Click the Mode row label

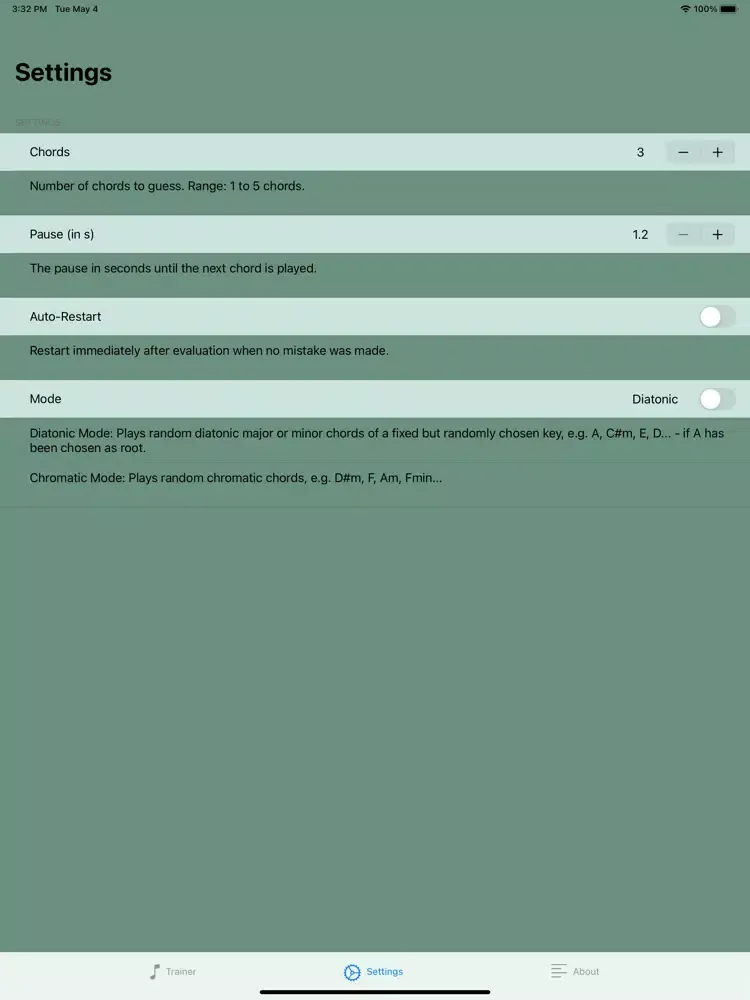[x=45, y=399]
